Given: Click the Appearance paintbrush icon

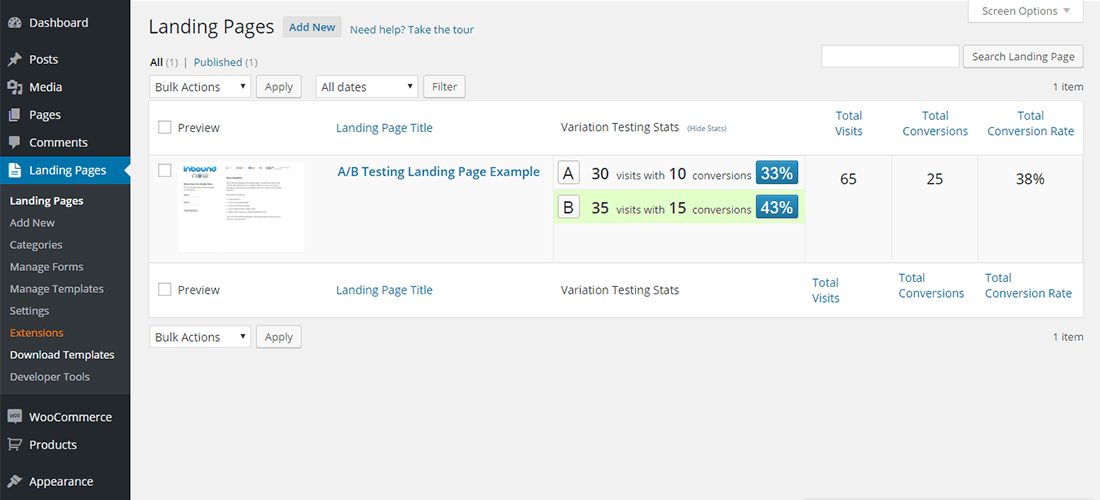Looking at the screenshot, I should pyautogui.click(x=15, y=481).
